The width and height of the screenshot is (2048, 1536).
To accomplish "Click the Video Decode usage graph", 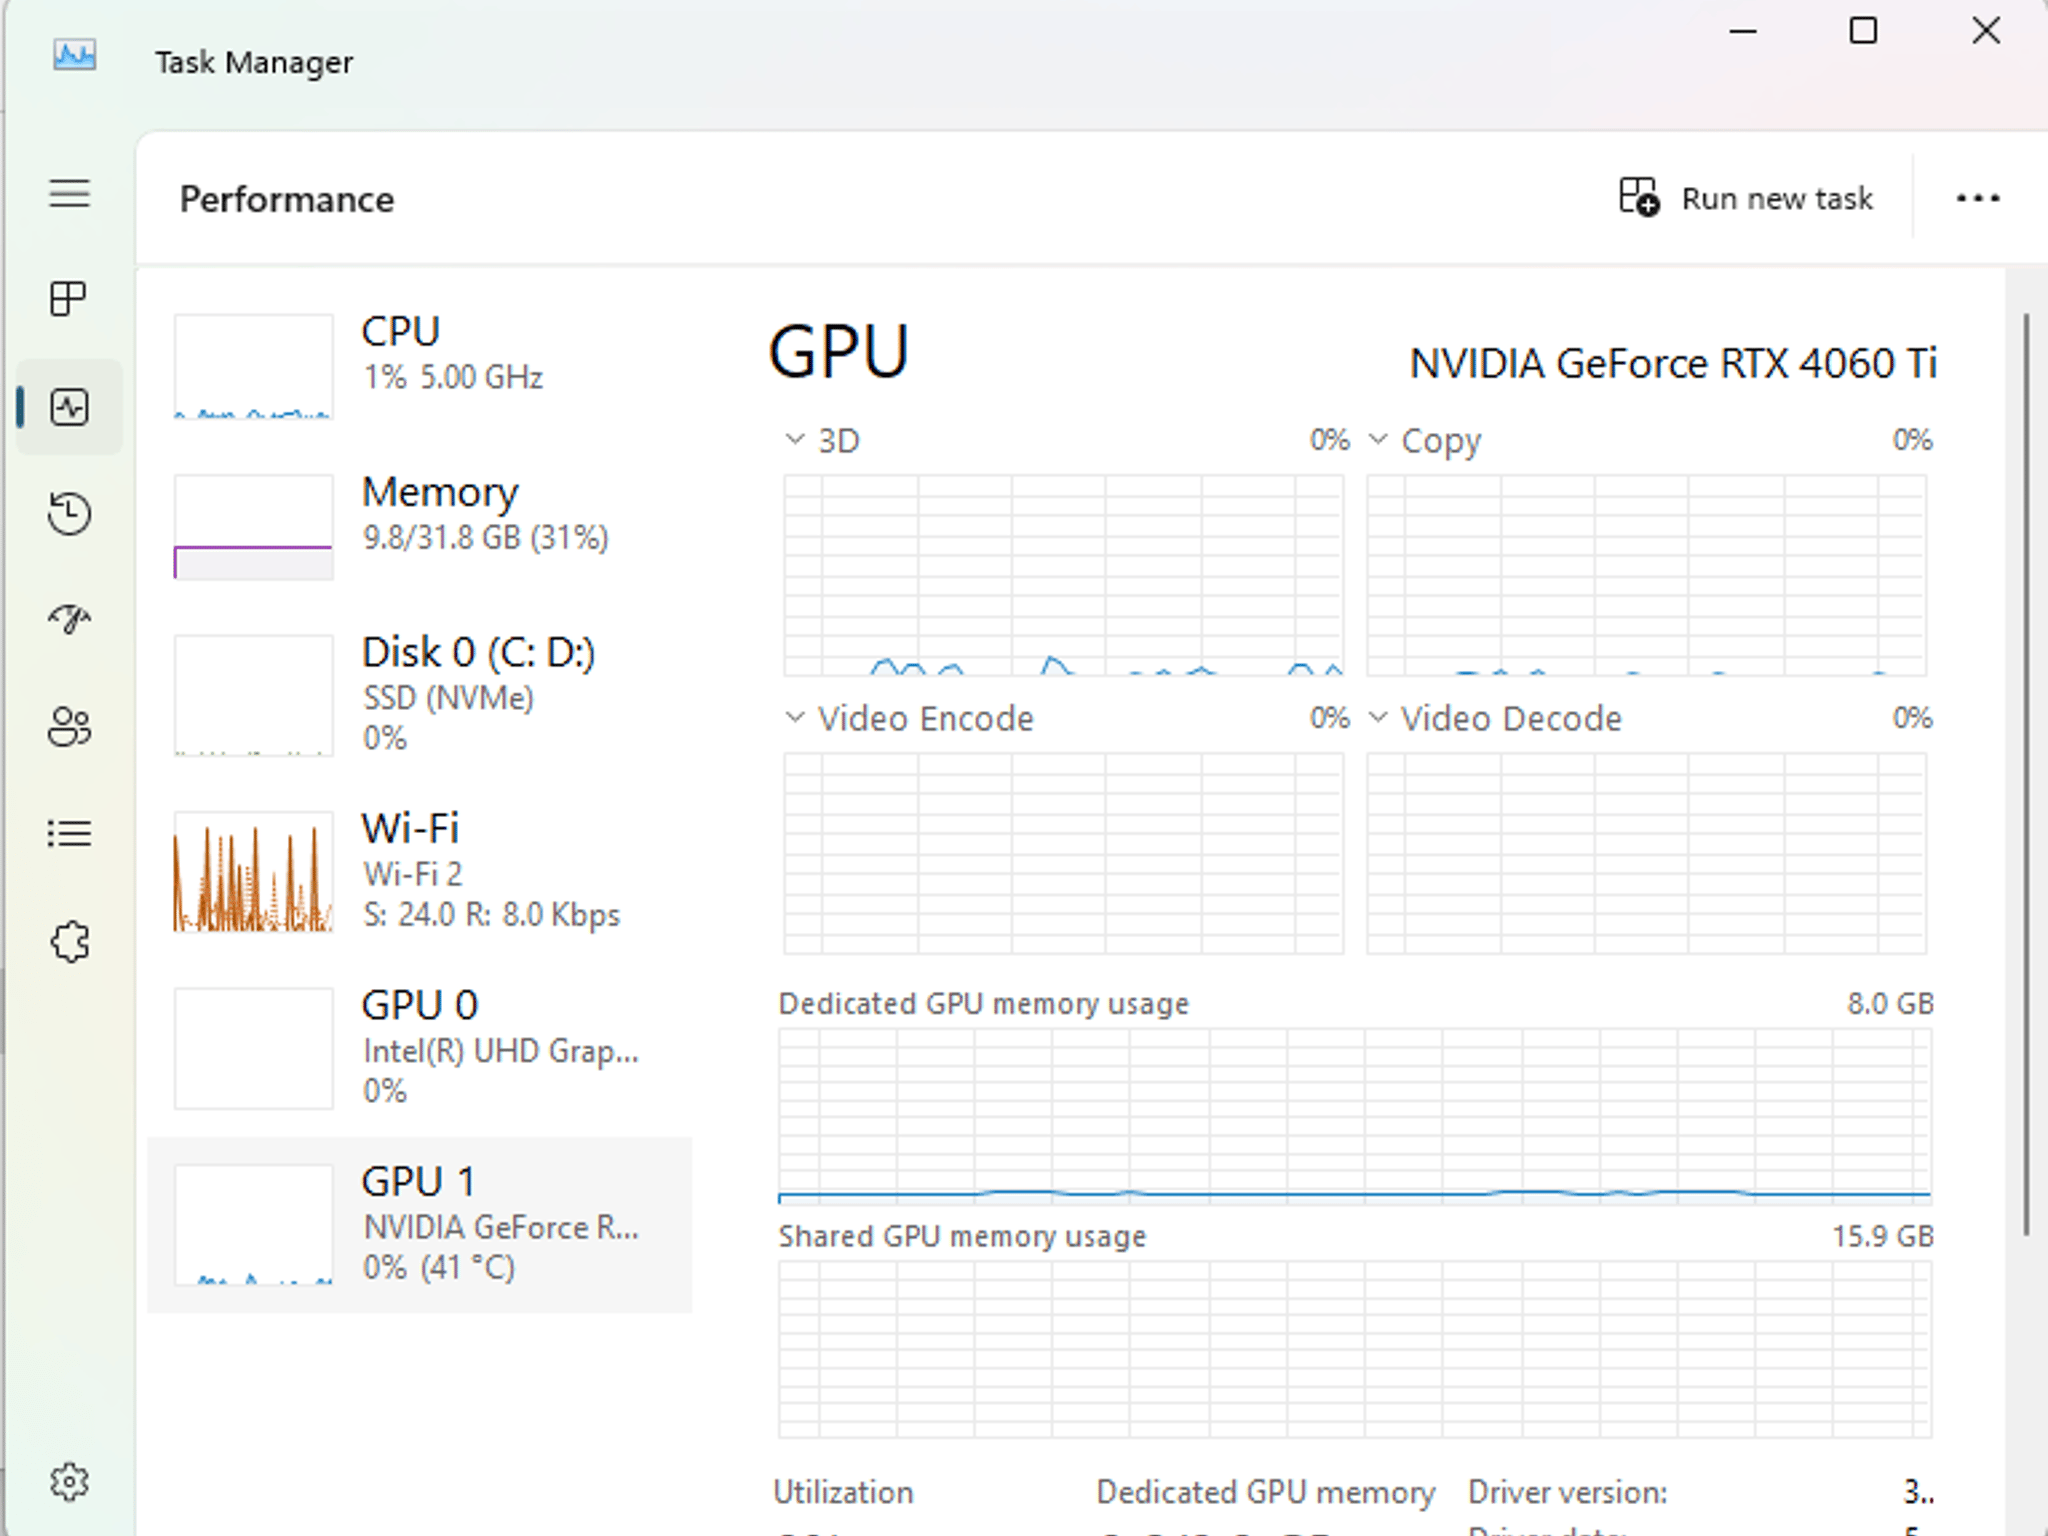I will click(1646, 853).
